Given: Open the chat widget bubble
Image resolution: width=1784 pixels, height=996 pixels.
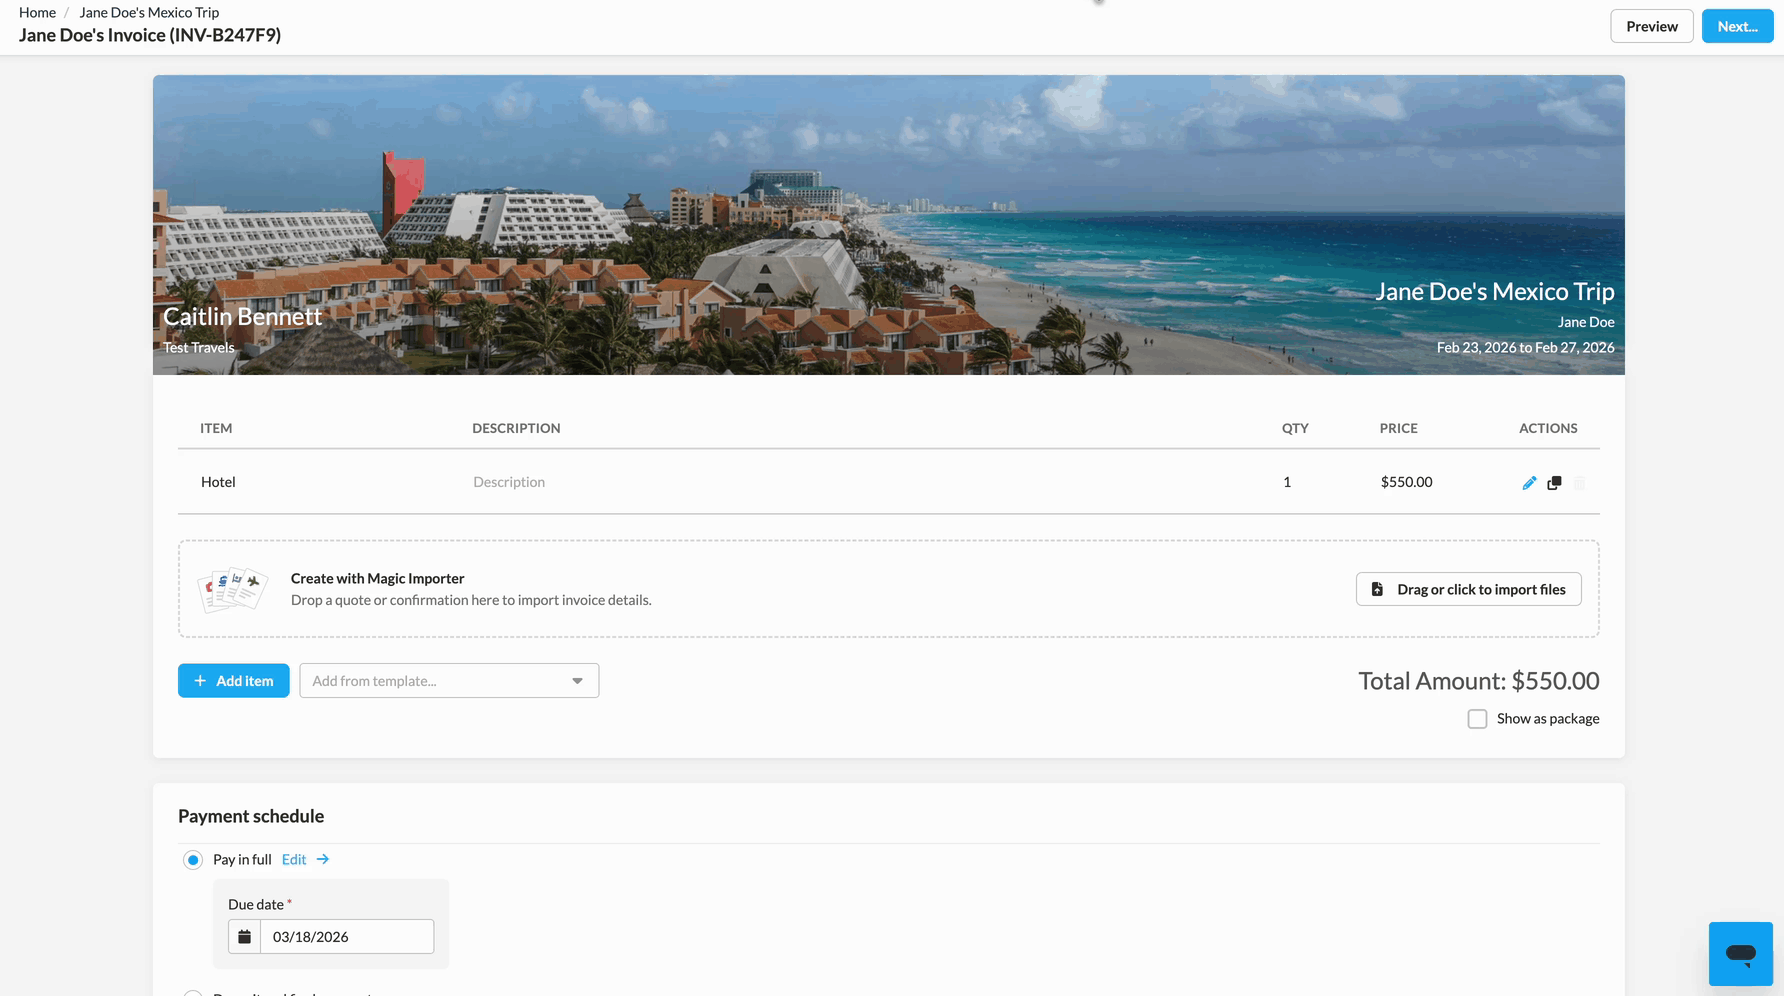Looking at the screenshot, I should point(1740,954).
